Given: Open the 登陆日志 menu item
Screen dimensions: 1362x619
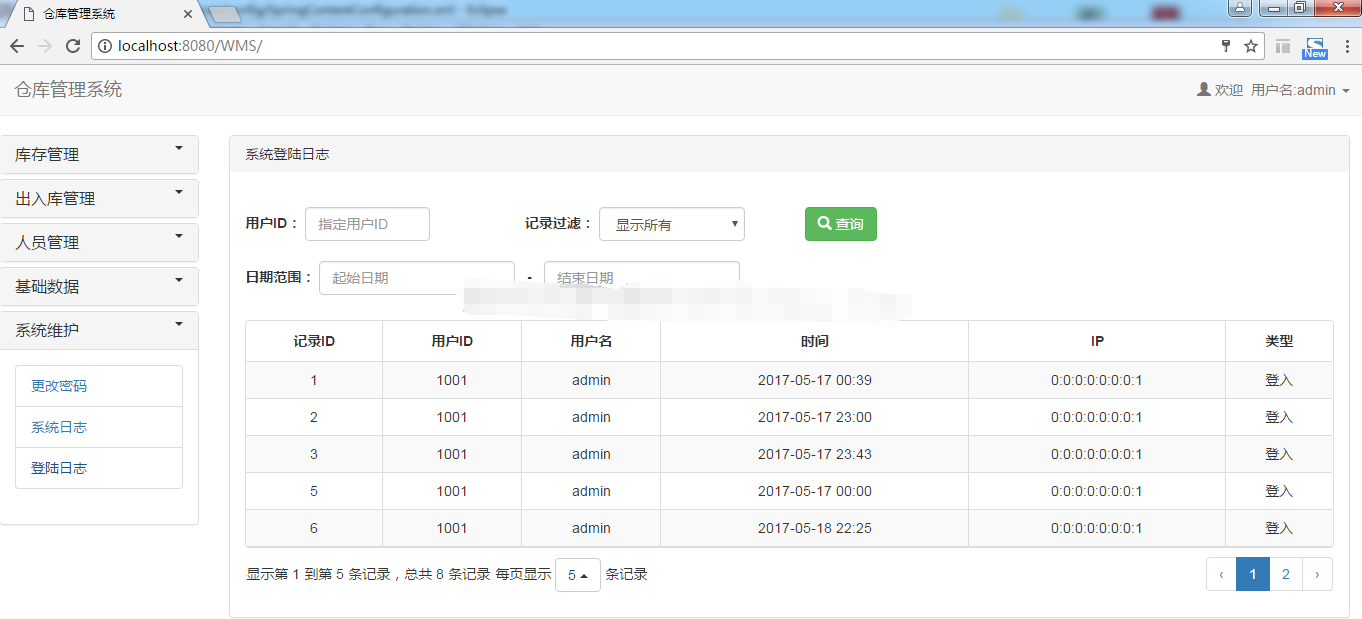Looking at the screenshot, I should (x=99, y=468).
